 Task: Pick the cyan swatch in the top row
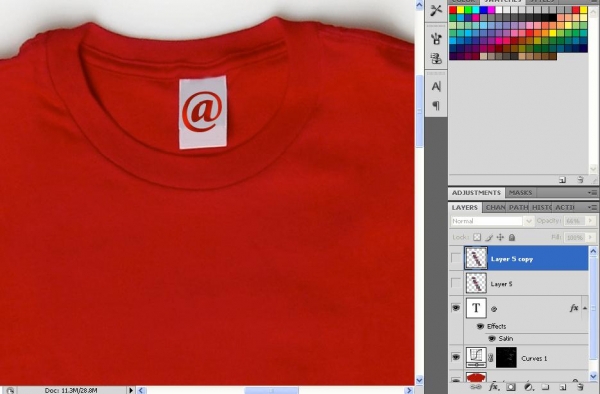tap(476, 10)
